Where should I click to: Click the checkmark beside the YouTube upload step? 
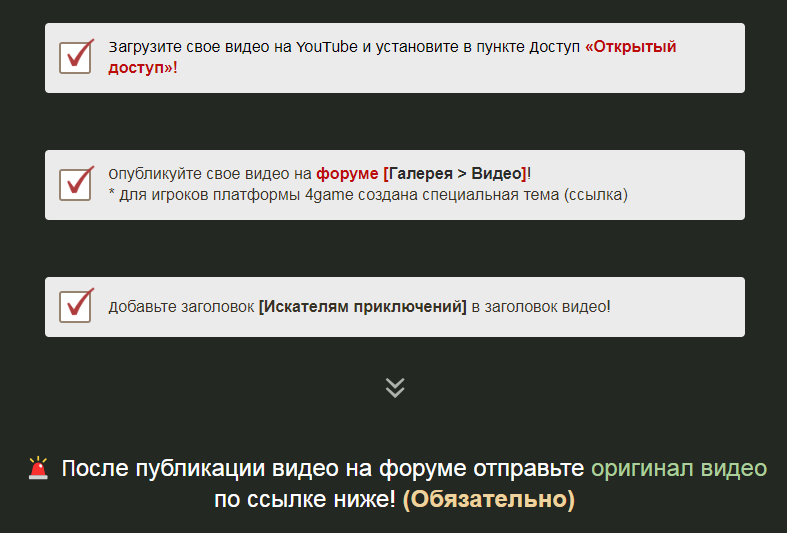[76, 57]
